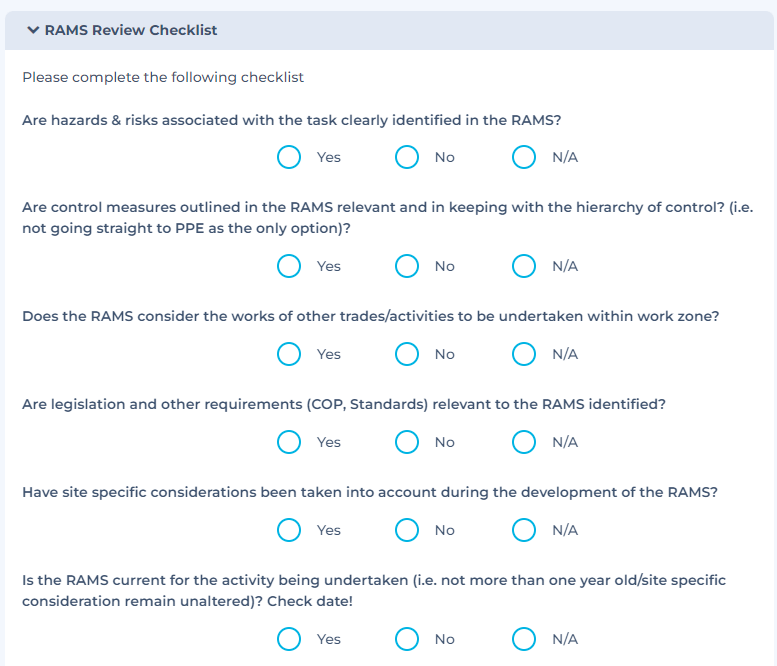Tick Yes for RAMS current check date question
The height and width of the screenshot is (666, 777).
point(289,639)
